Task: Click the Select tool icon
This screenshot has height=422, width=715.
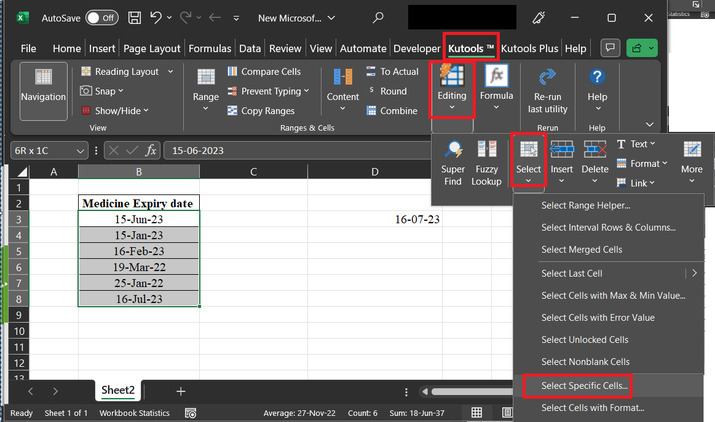Action: coord(528,149)
